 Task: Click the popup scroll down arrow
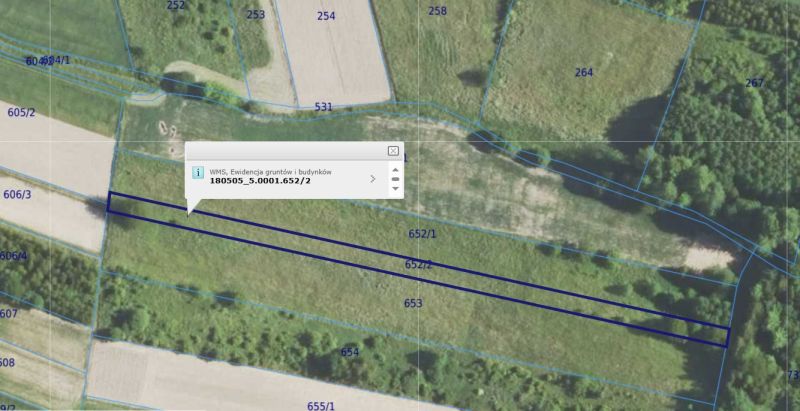point(395,188)
